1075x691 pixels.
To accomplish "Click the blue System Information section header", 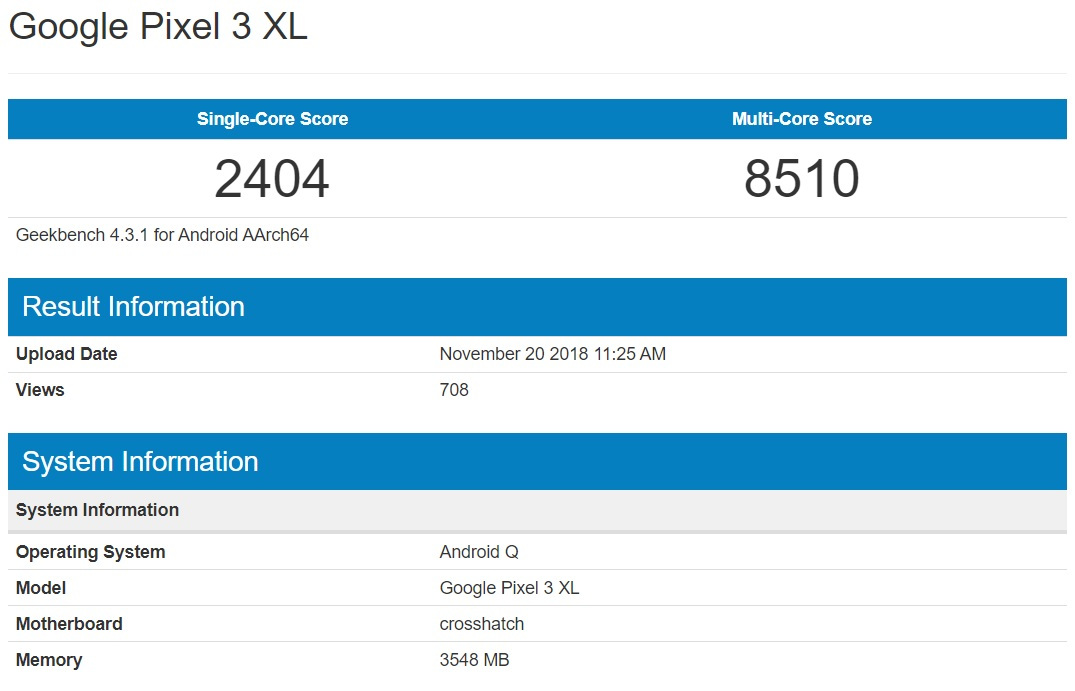I will point(140,461).
